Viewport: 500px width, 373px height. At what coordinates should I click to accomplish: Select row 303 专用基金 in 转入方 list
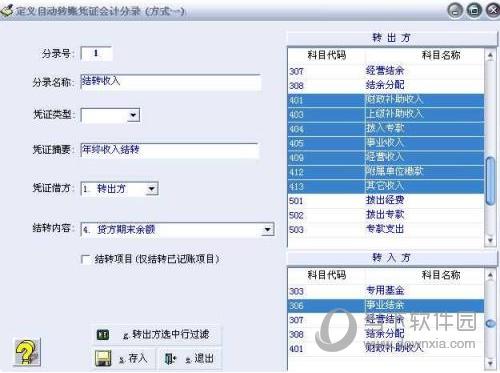386,291
